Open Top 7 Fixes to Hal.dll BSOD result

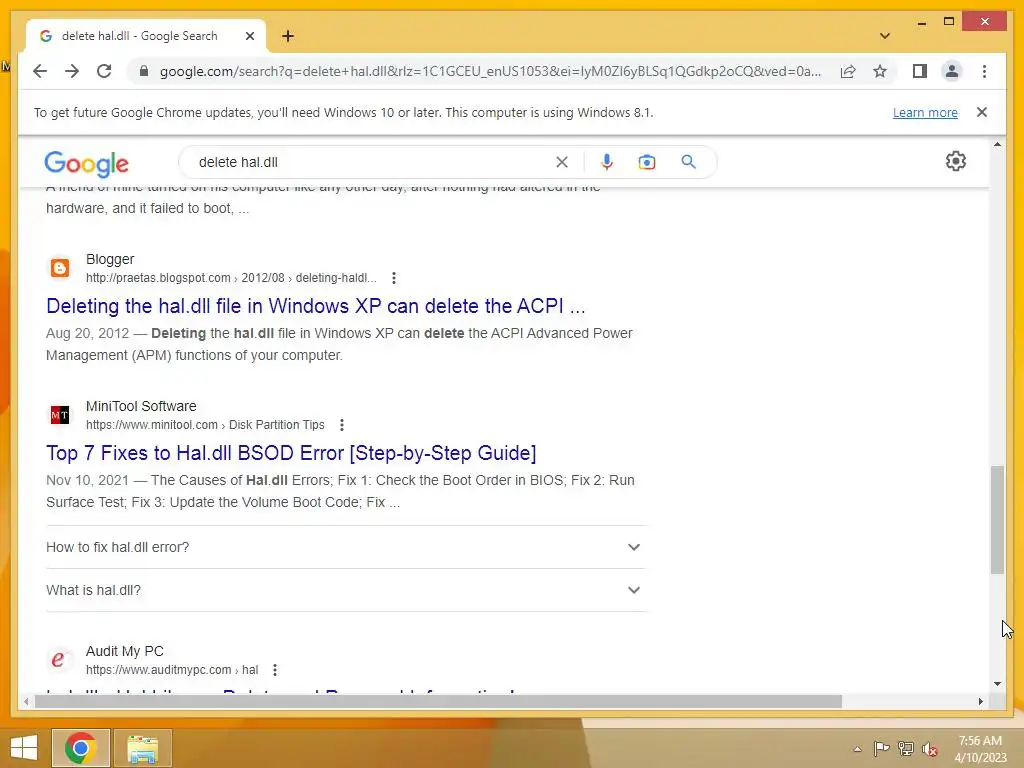[291, 453]
